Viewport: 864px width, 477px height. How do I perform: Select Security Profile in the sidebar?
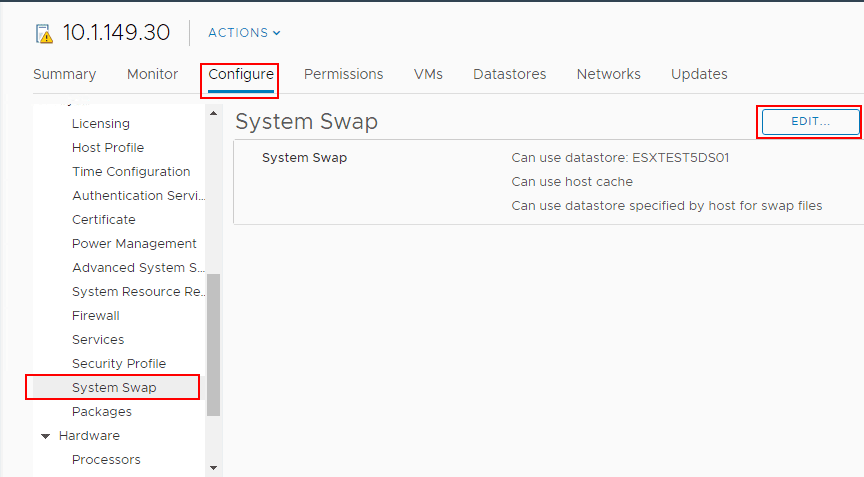(x=119, y=364)
